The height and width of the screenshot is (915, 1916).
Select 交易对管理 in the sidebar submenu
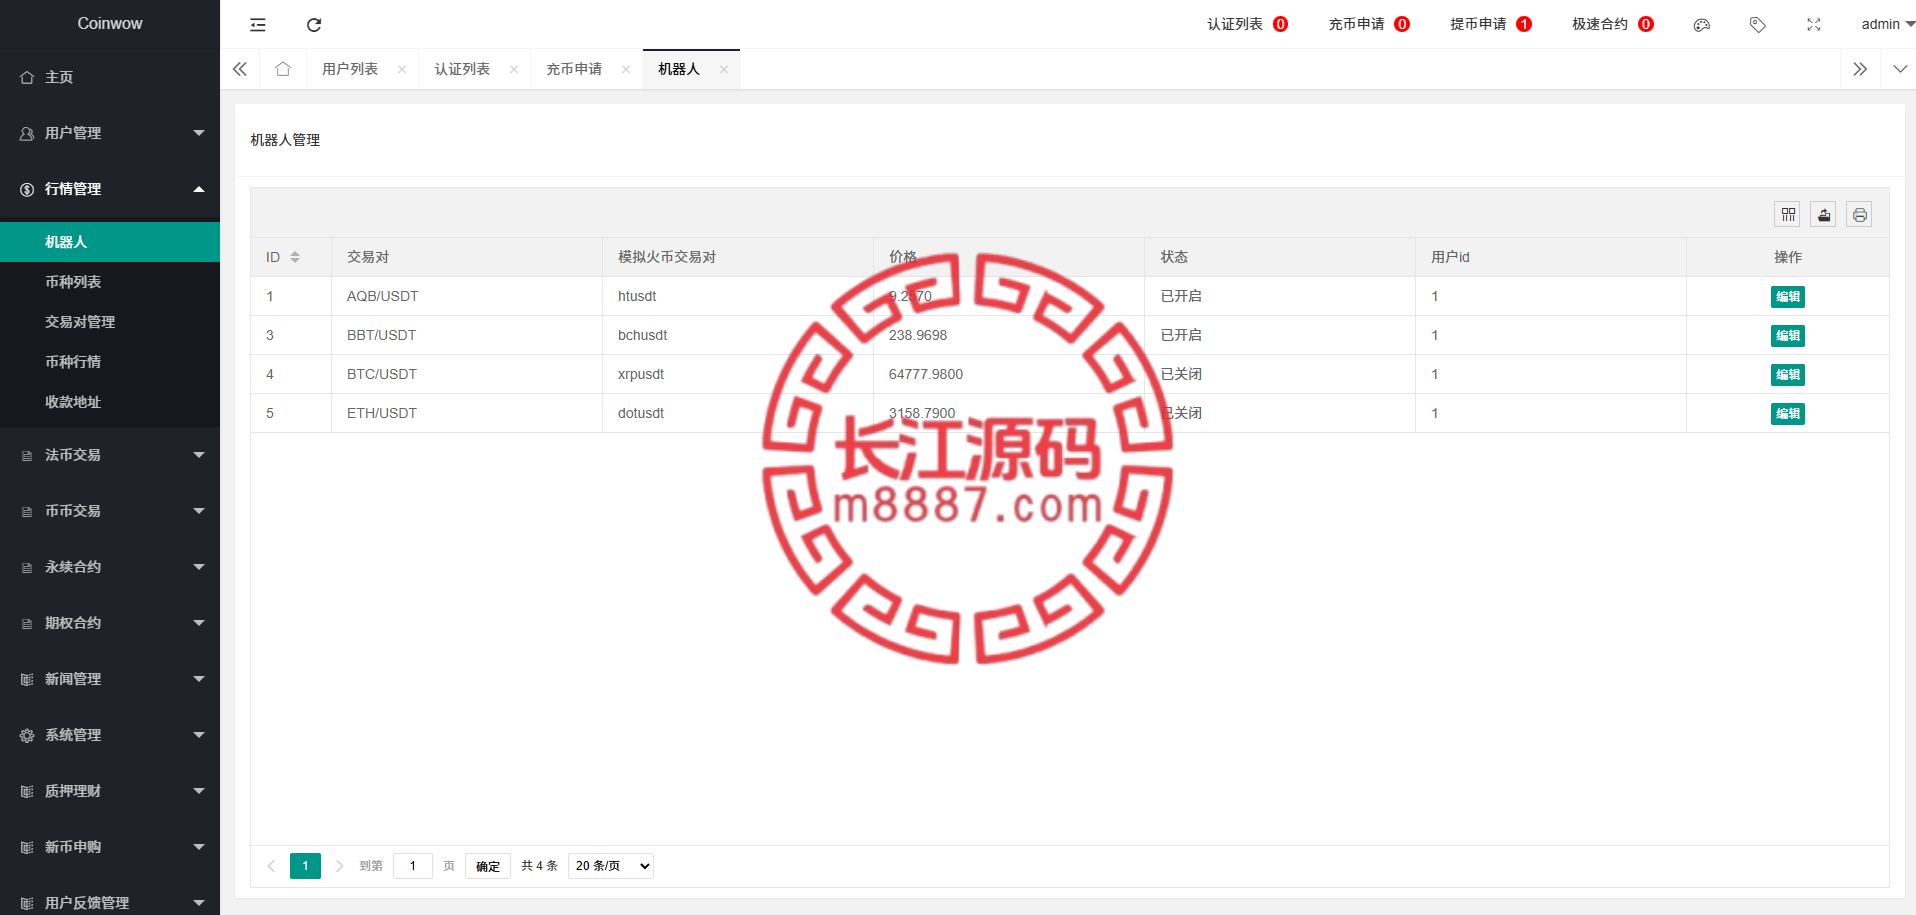pyautogui.click(x=110, y=322)
